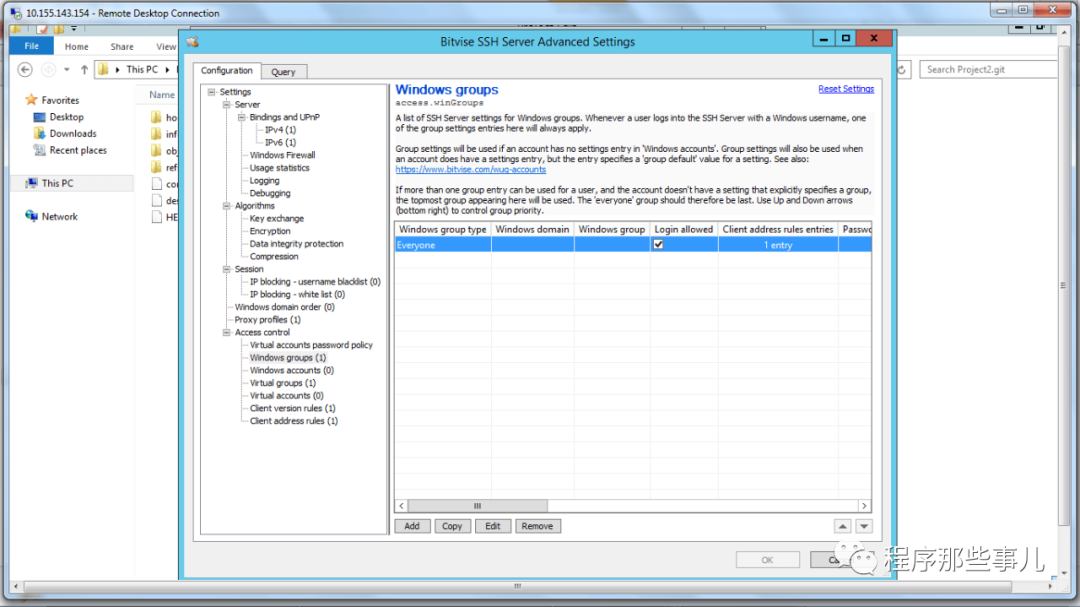Select Virtual groups (1) tree item
This screenshot has height=607, width=1080.
tap(283, 383)
